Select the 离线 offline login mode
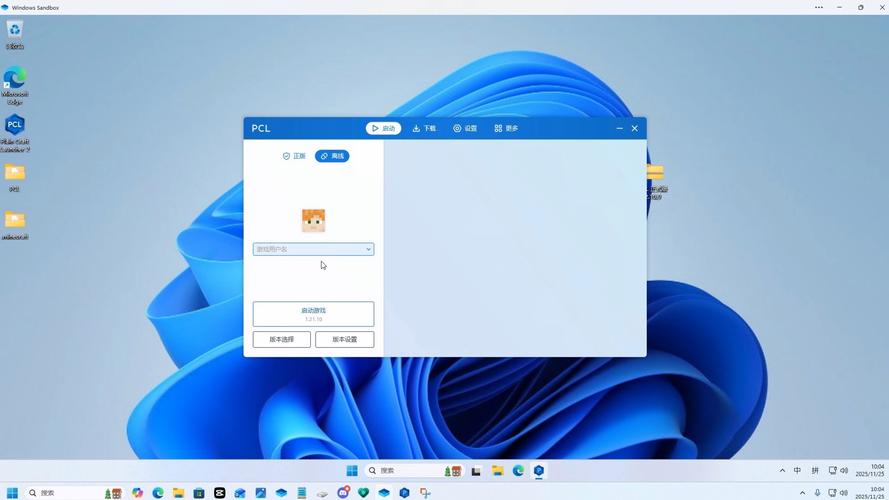Screen dimensions: 889x500 point(332,156)
